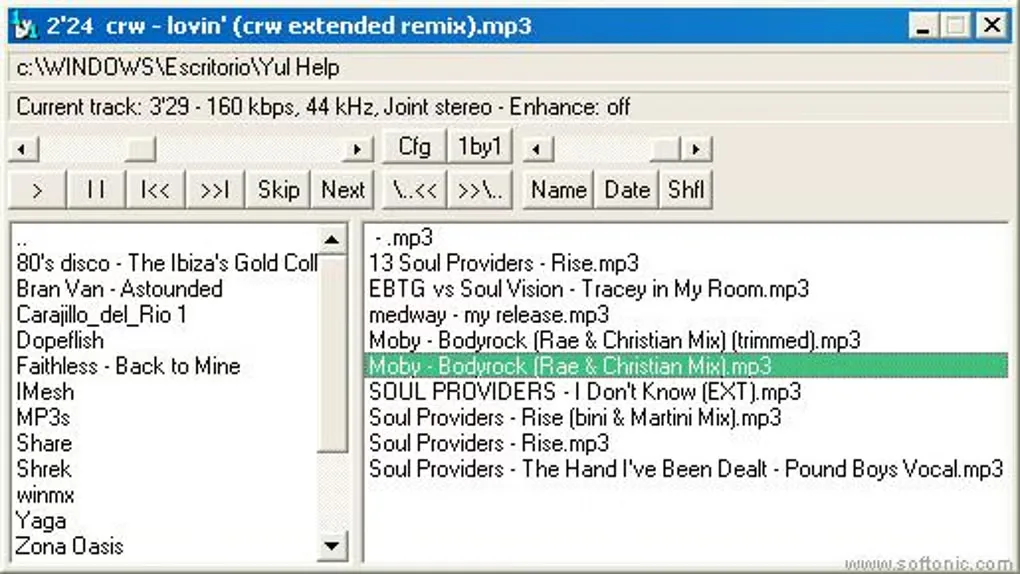This screenshot has width=1020, height=574.
Task: Open the 'MP3s' folder
Action: pos(43,418)
